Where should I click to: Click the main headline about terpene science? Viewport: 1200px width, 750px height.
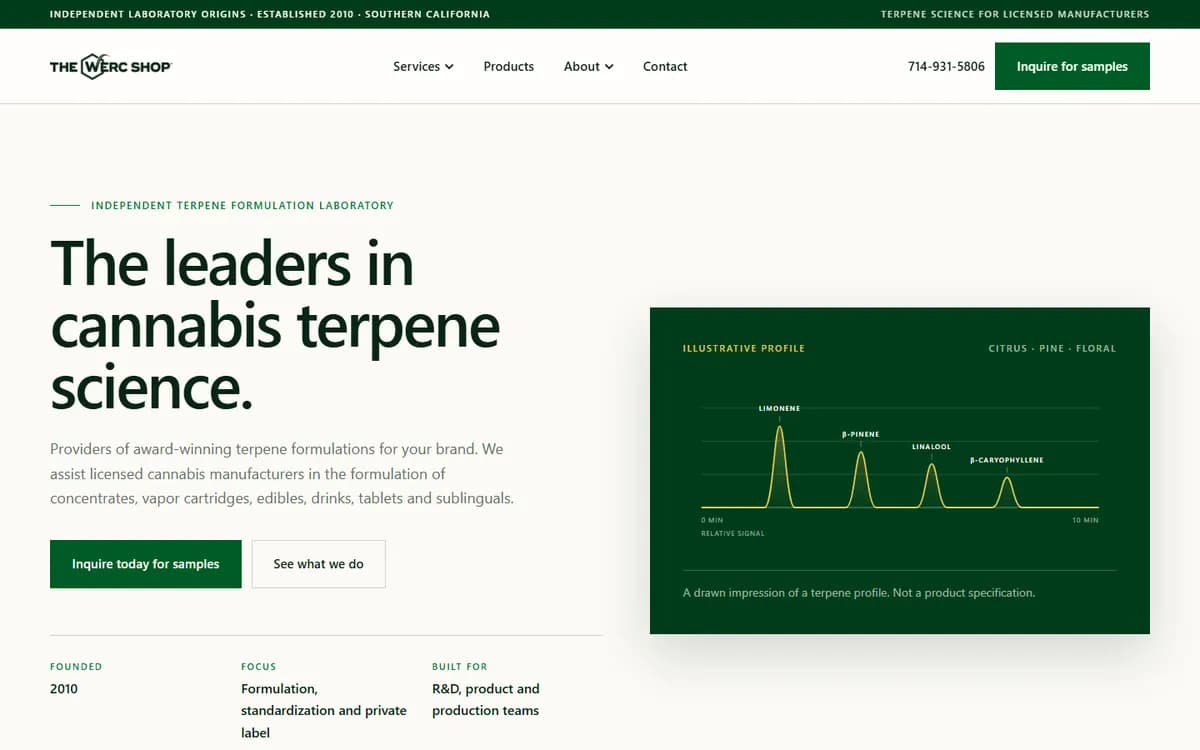(275, 325)
